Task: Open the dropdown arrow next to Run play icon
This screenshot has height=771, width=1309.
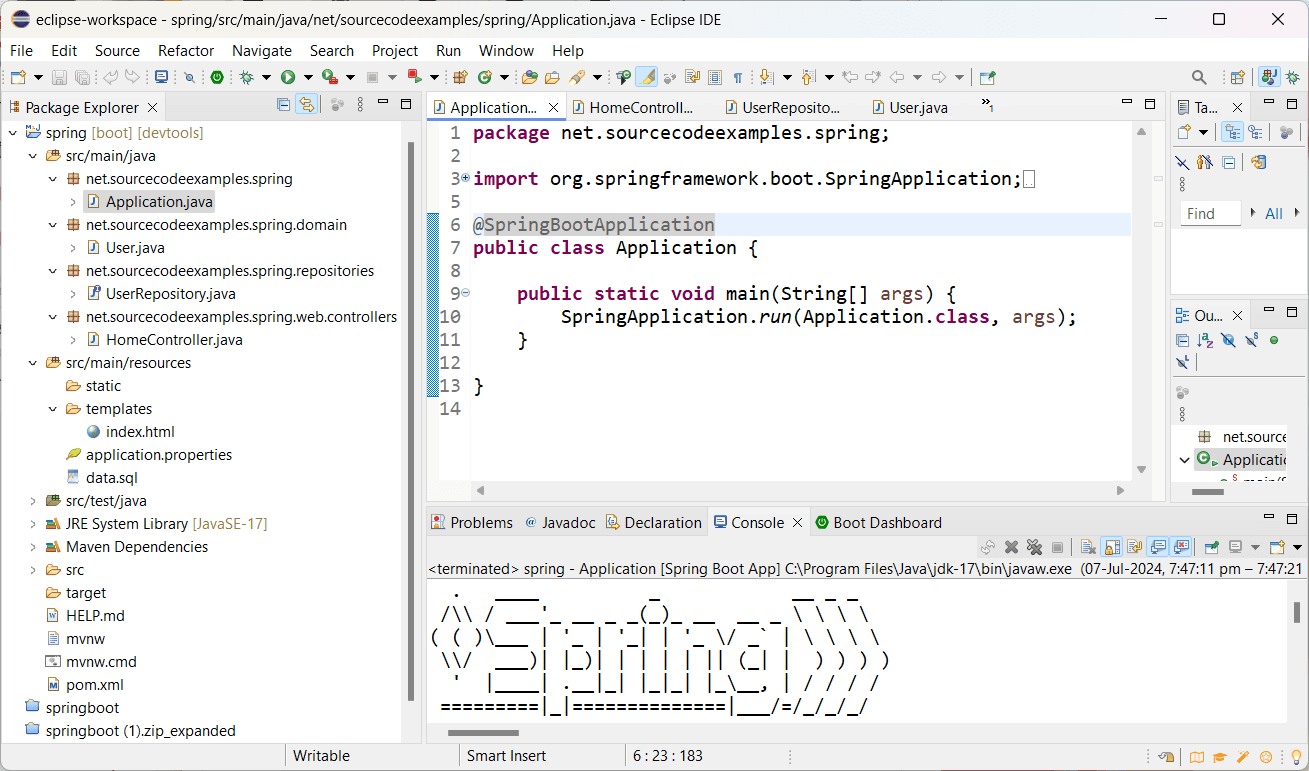Action: click(x=308, y=77)
